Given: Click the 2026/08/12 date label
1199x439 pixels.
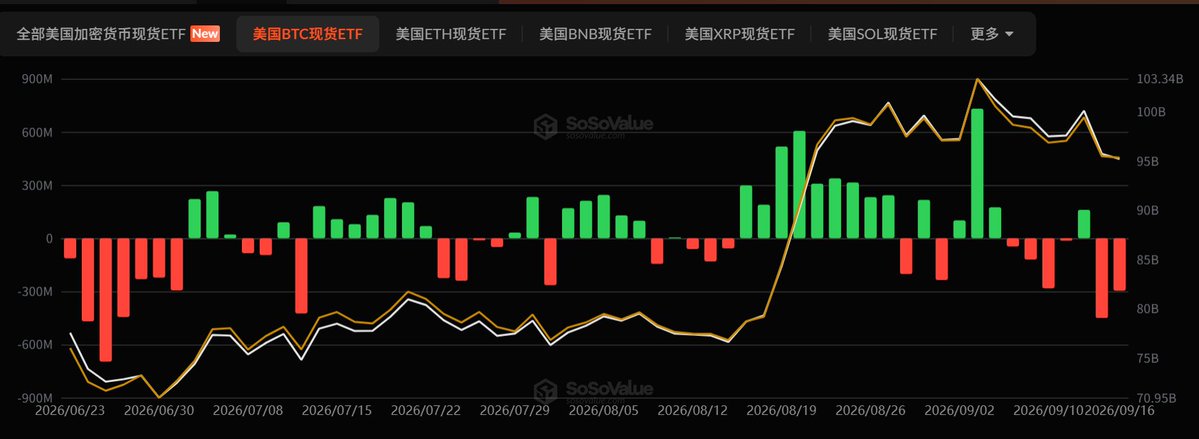Looking at the screenshot, I should pos(693,410).
